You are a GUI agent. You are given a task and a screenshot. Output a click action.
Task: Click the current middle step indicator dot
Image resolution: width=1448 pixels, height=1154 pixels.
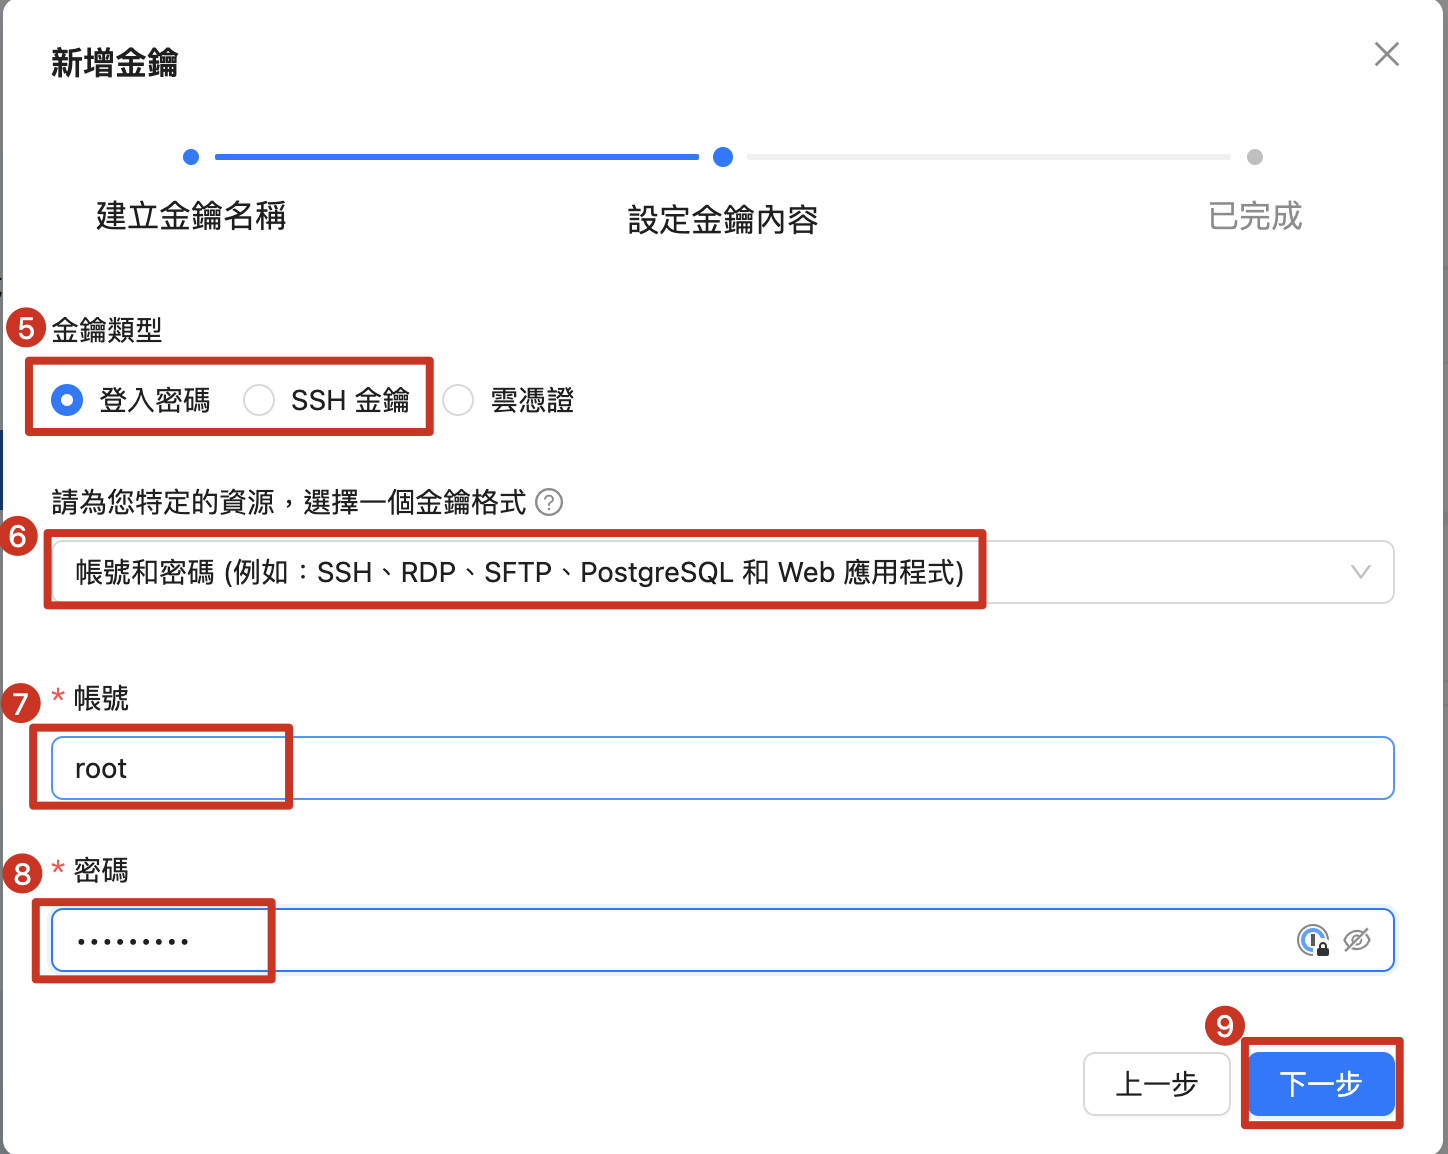pos(723,157)
